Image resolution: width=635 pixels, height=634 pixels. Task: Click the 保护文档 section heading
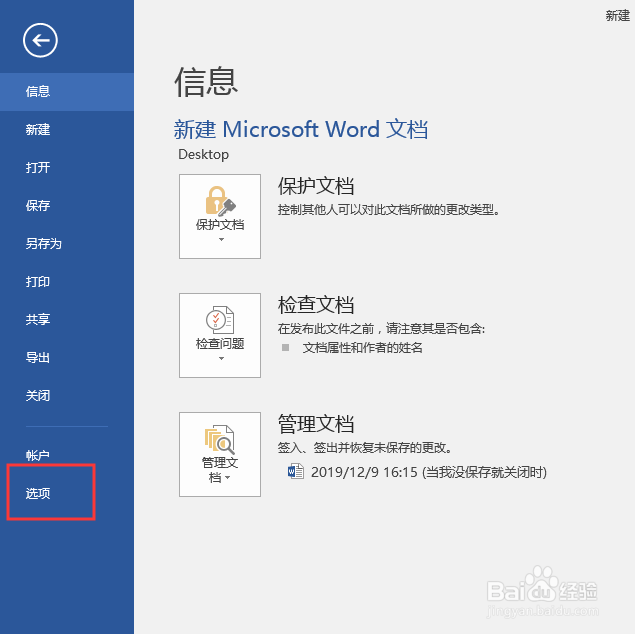316,186
